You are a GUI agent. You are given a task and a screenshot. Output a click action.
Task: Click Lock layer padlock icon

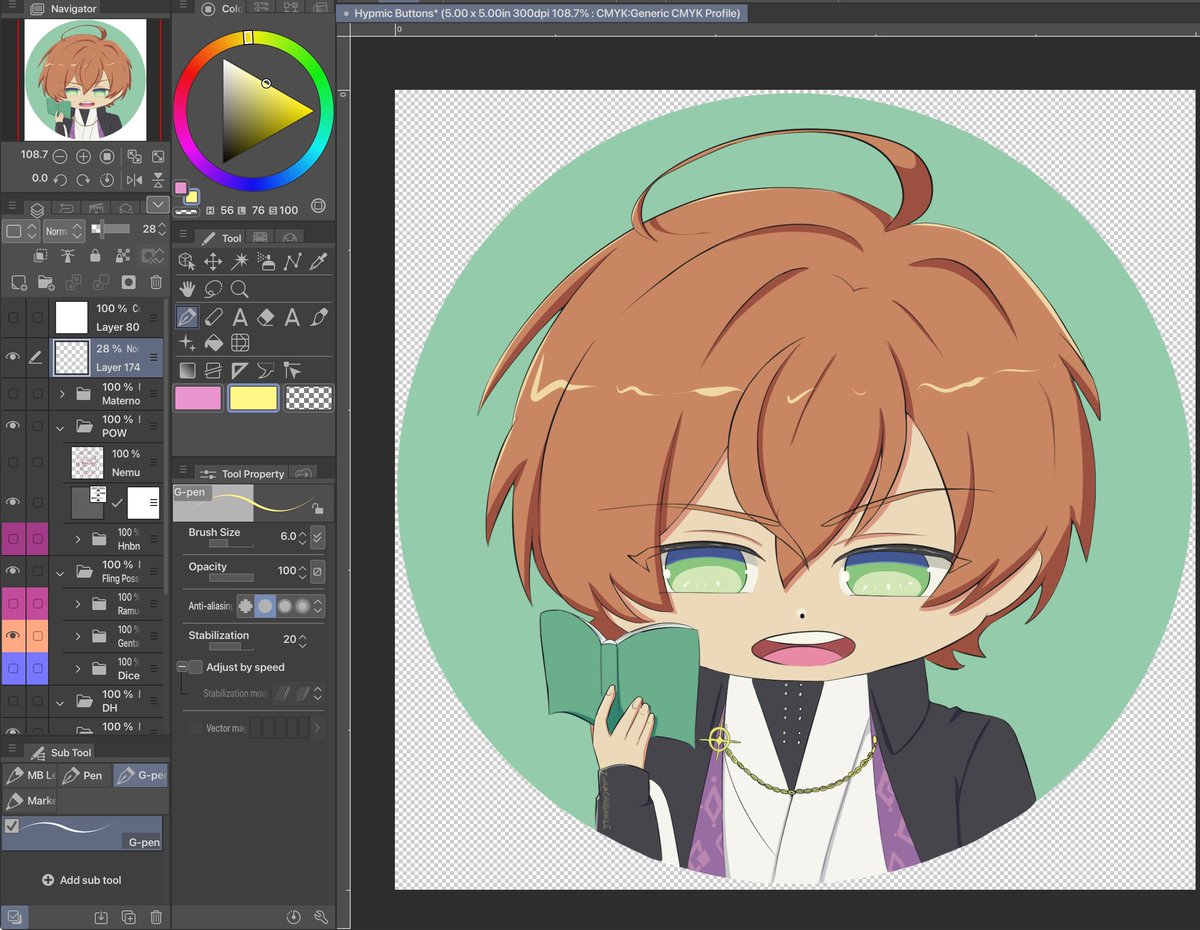(x=95, y=256)
